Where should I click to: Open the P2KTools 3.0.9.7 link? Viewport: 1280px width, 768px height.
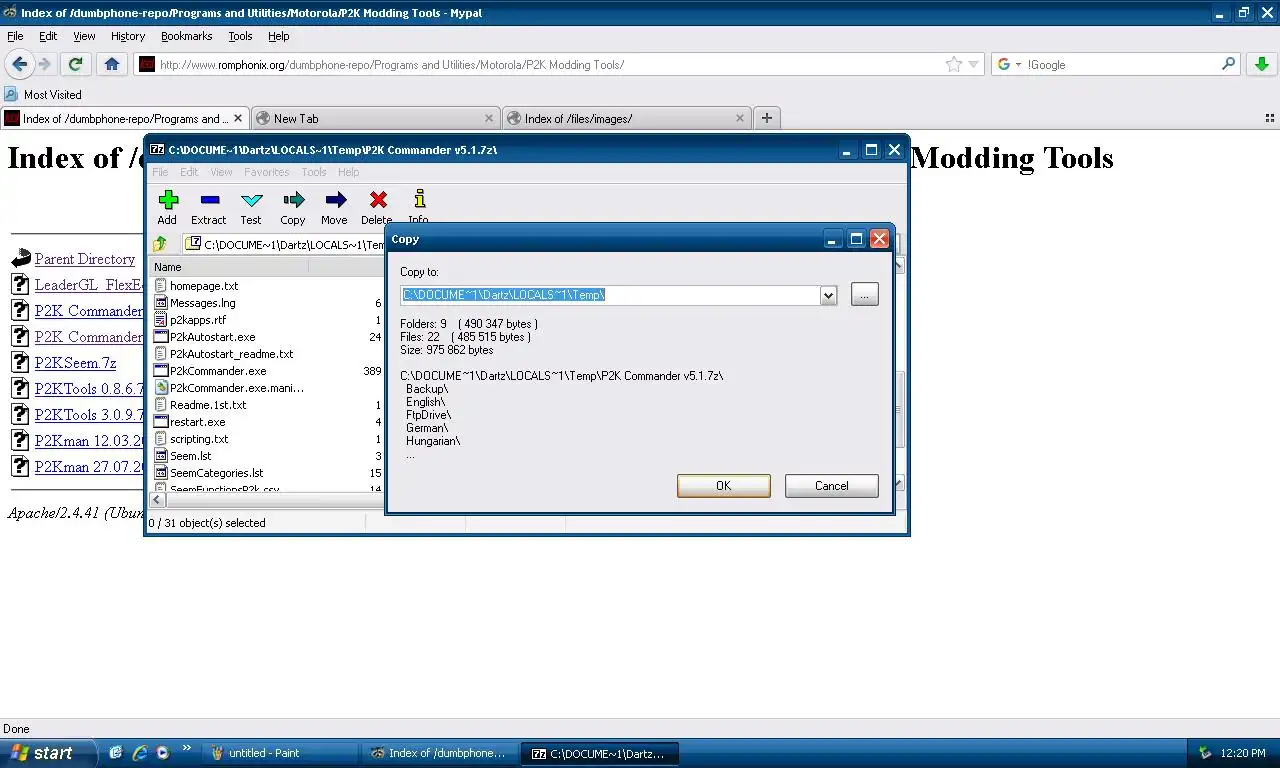[x=89, y=414]
